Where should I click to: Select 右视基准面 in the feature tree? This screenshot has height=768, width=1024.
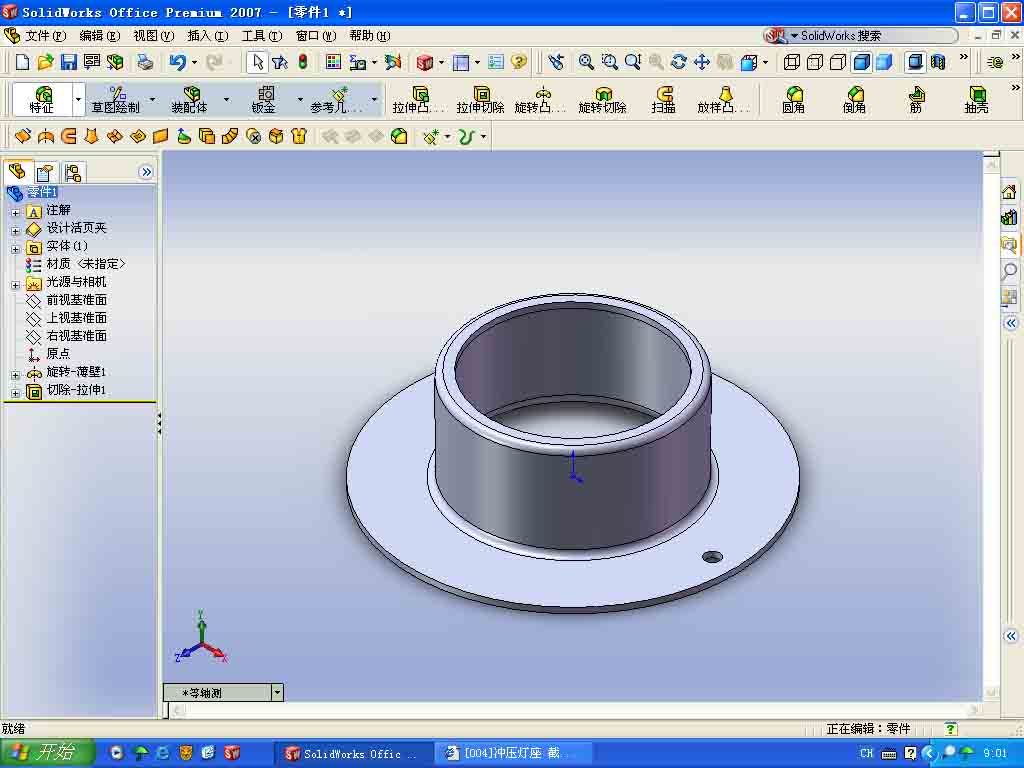coord(76,336)
